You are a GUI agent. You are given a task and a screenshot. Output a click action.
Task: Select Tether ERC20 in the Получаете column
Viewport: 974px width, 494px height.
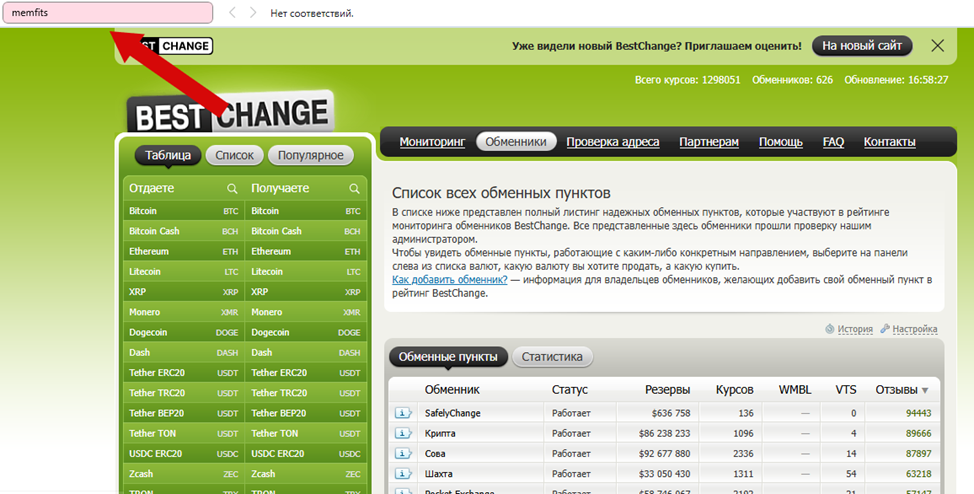click(x=306, y=373)
